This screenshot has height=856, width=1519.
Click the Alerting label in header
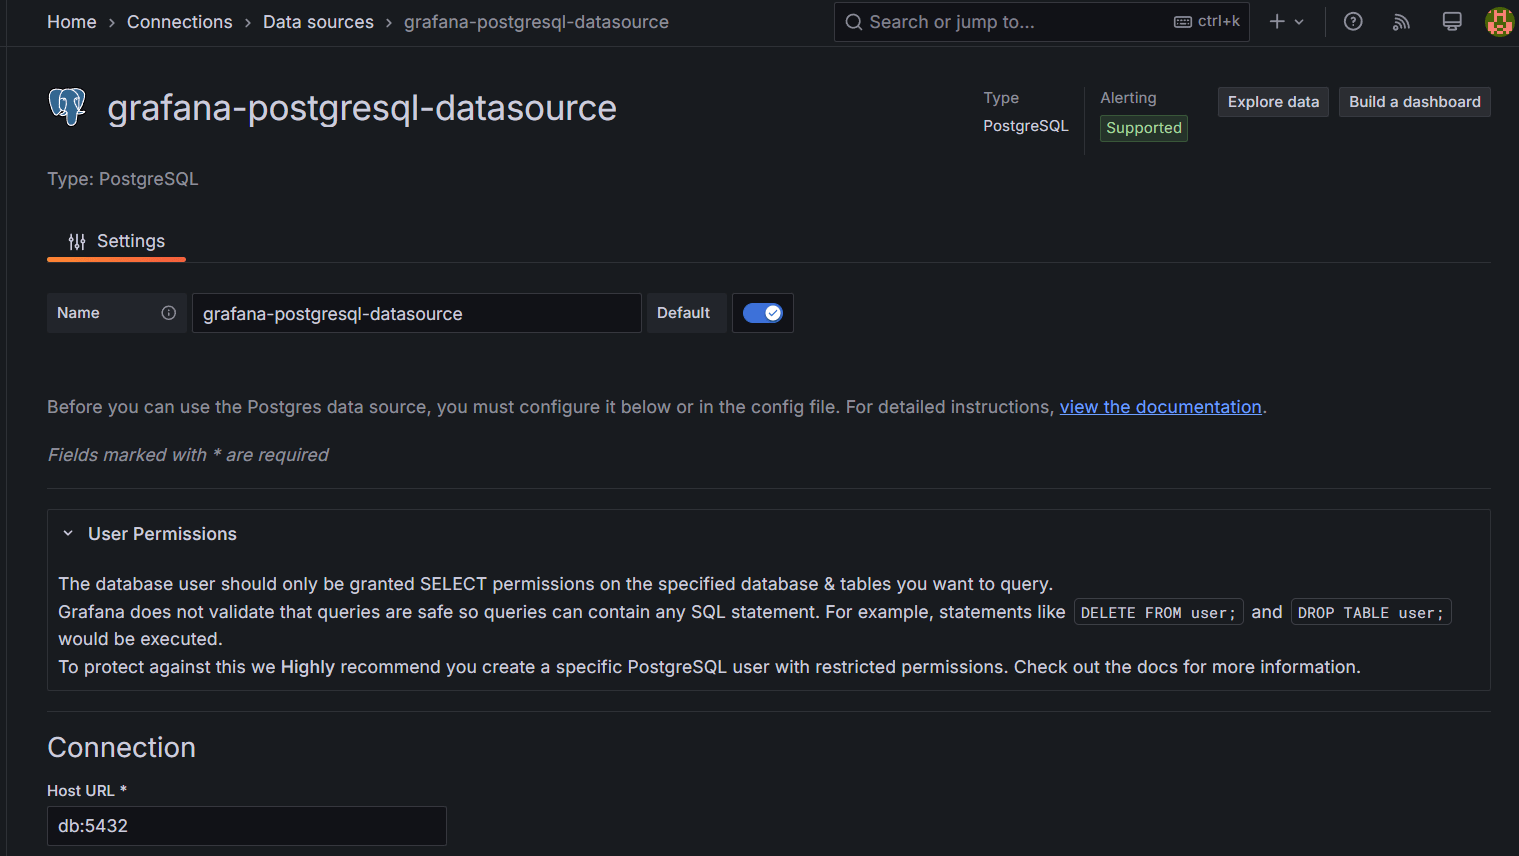pyautogui.click(x=1128, y=98)
